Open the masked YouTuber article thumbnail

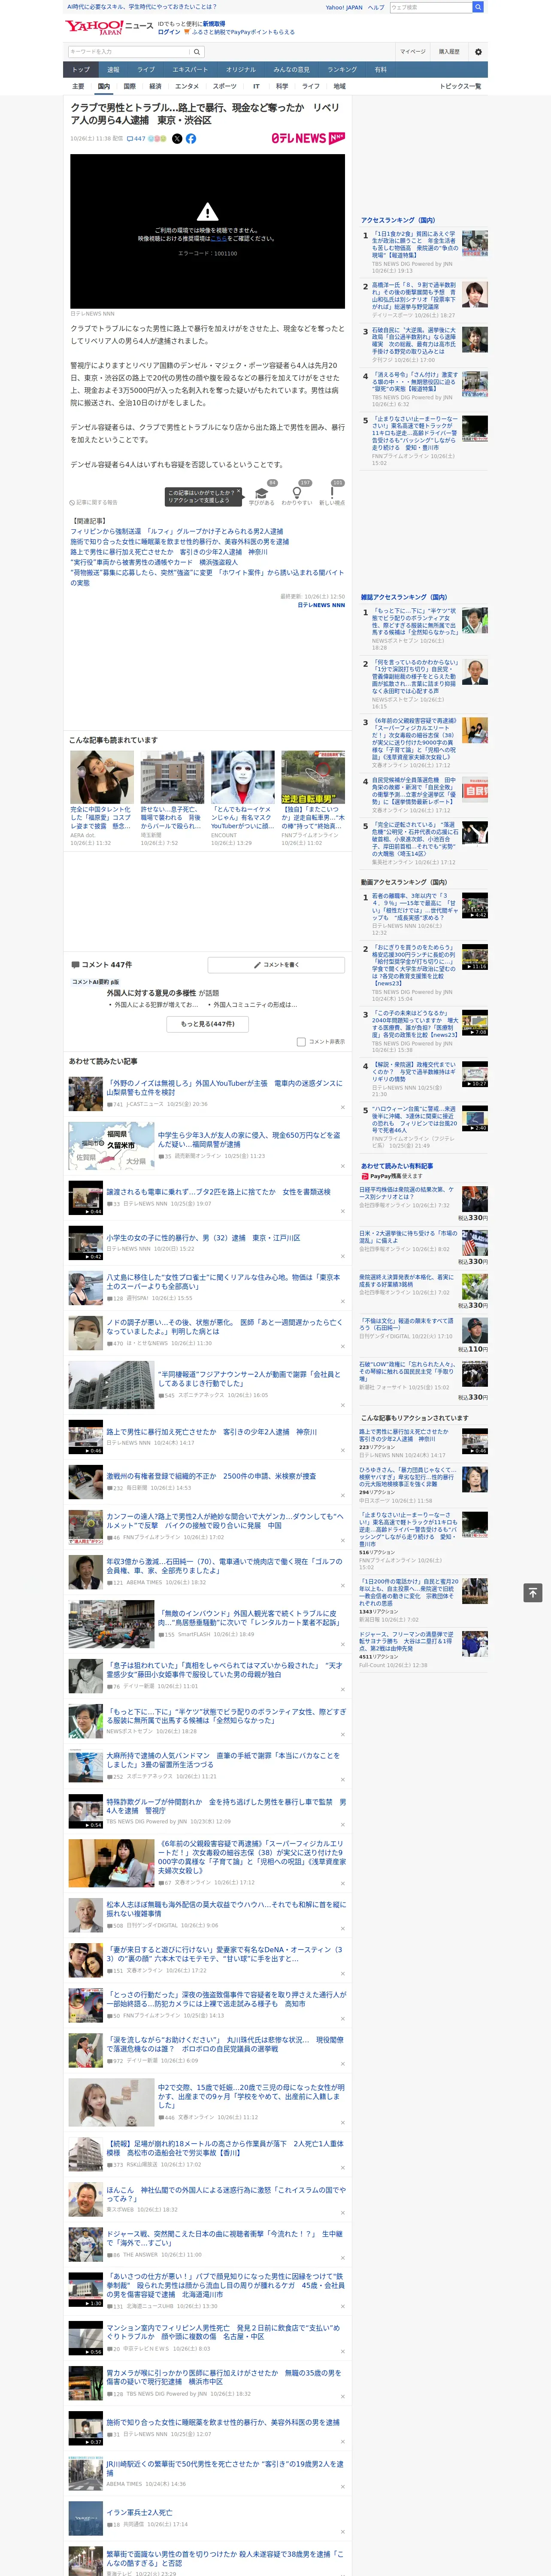tap(242, 778)
